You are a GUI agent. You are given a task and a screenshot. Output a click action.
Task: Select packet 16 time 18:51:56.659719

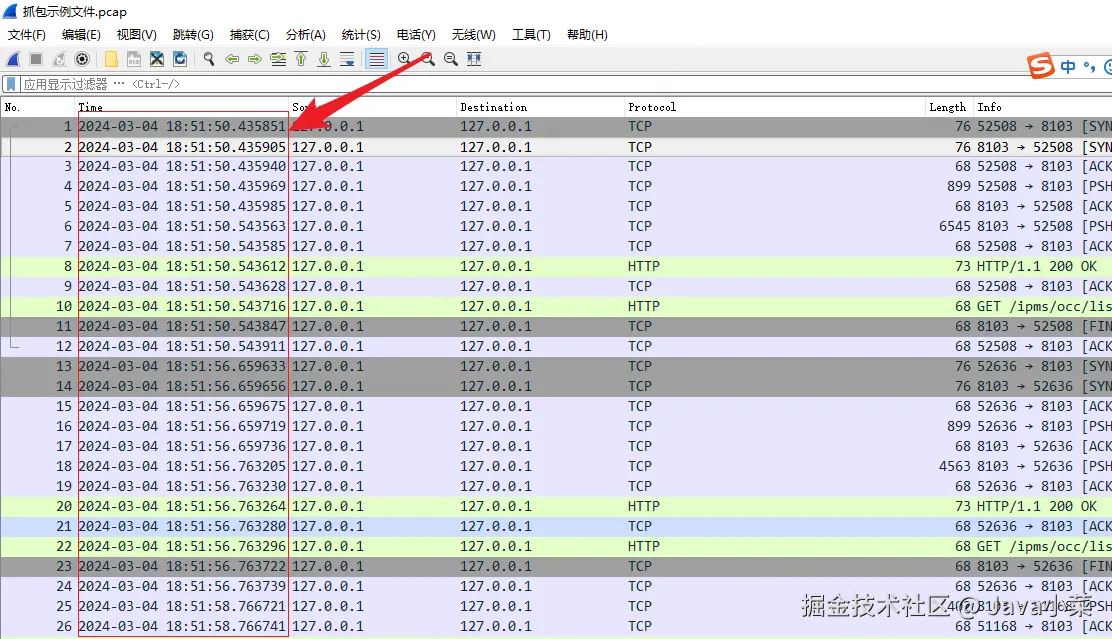tap(182, 426)
